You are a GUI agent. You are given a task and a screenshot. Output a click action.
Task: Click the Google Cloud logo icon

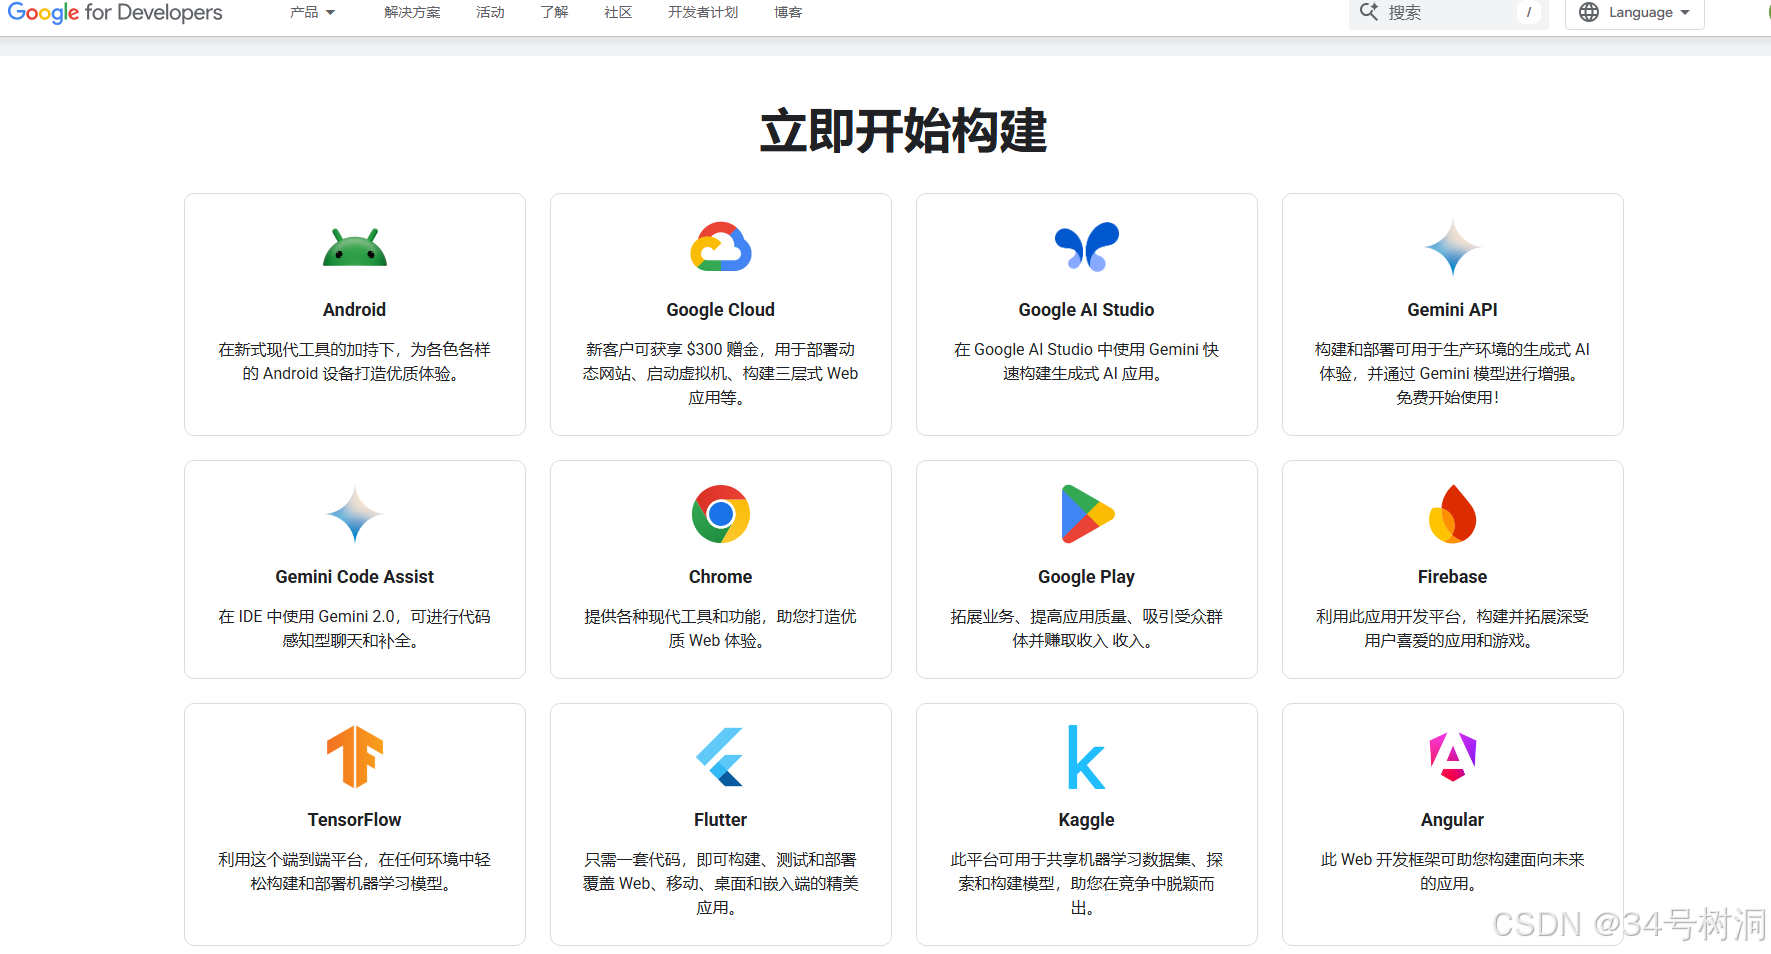tap(721, 247)
